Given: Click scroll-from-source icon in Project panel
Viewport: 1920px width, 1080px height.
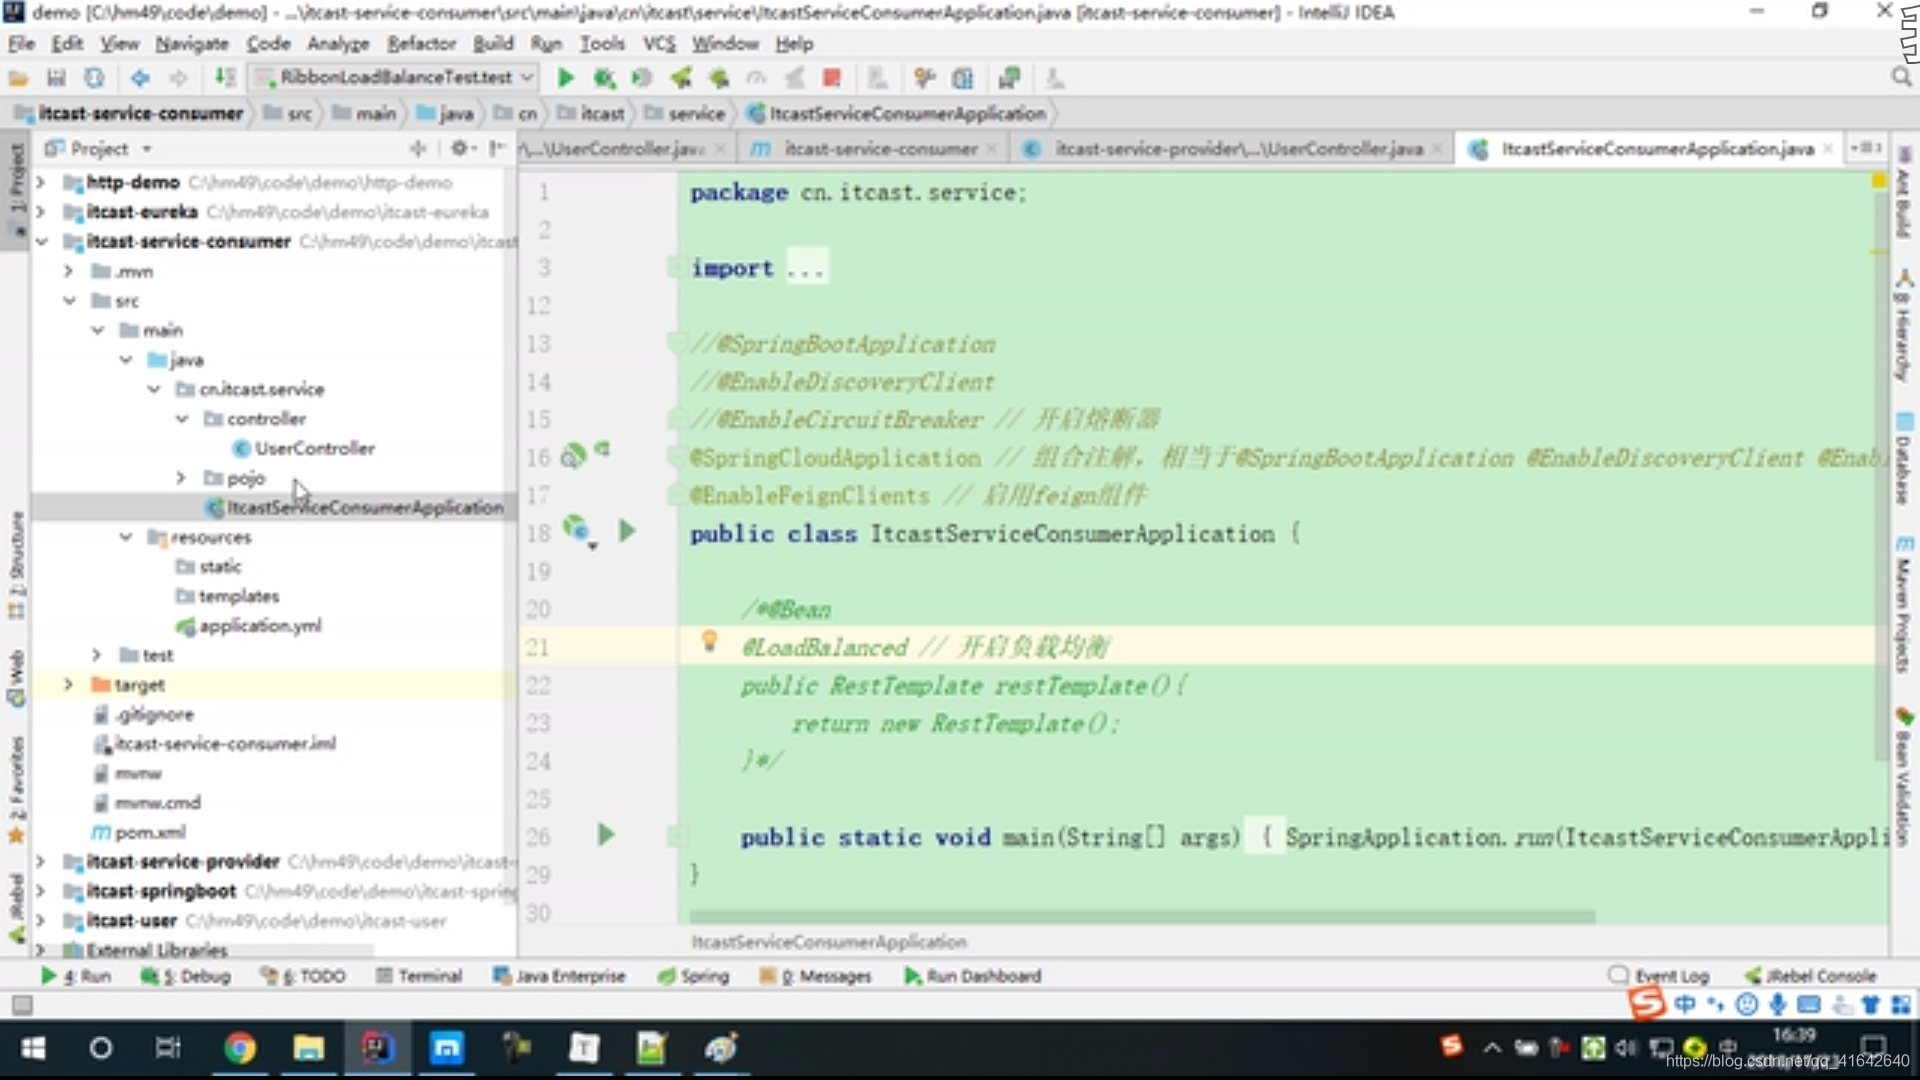Looking at the screenshot, I should pos(418,148).
